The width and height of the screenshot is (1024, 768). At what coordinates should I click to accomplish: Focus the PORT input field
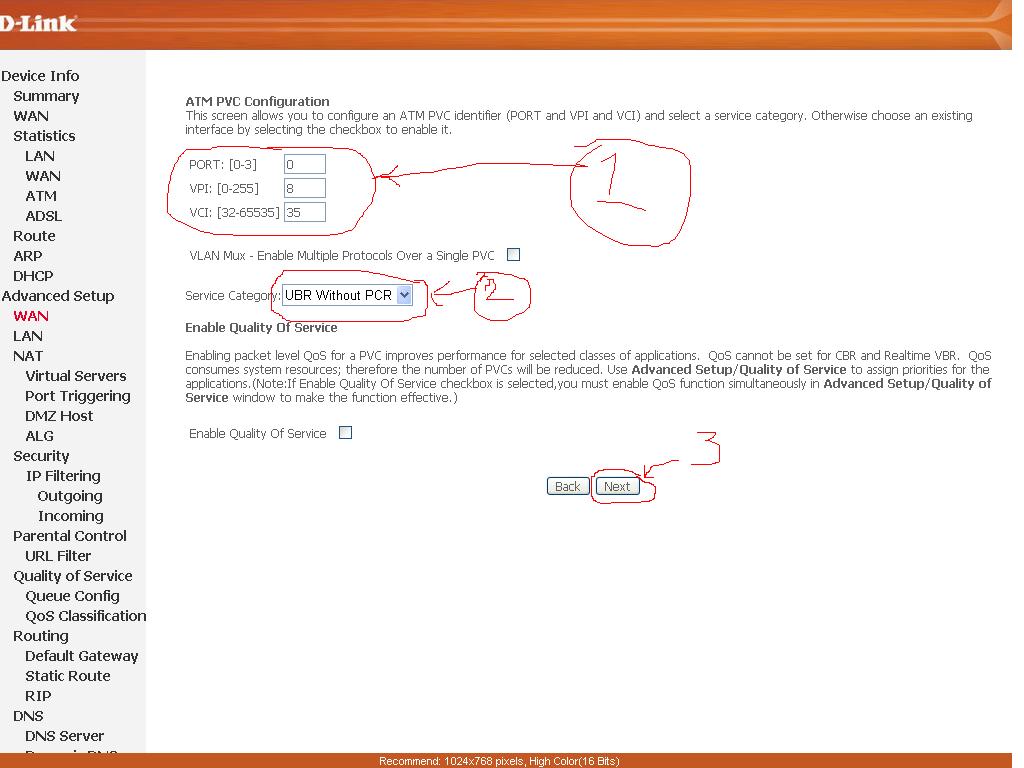[x=304, y=164]
